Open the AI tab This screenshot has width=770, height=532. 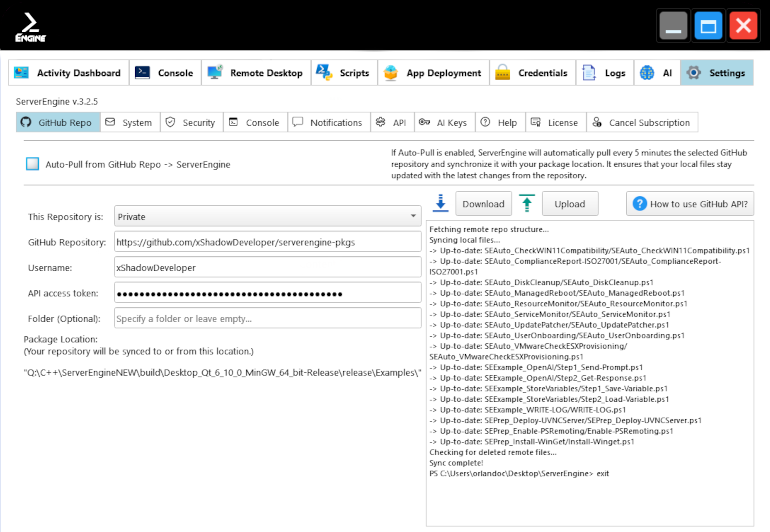(x=656, y=73)
